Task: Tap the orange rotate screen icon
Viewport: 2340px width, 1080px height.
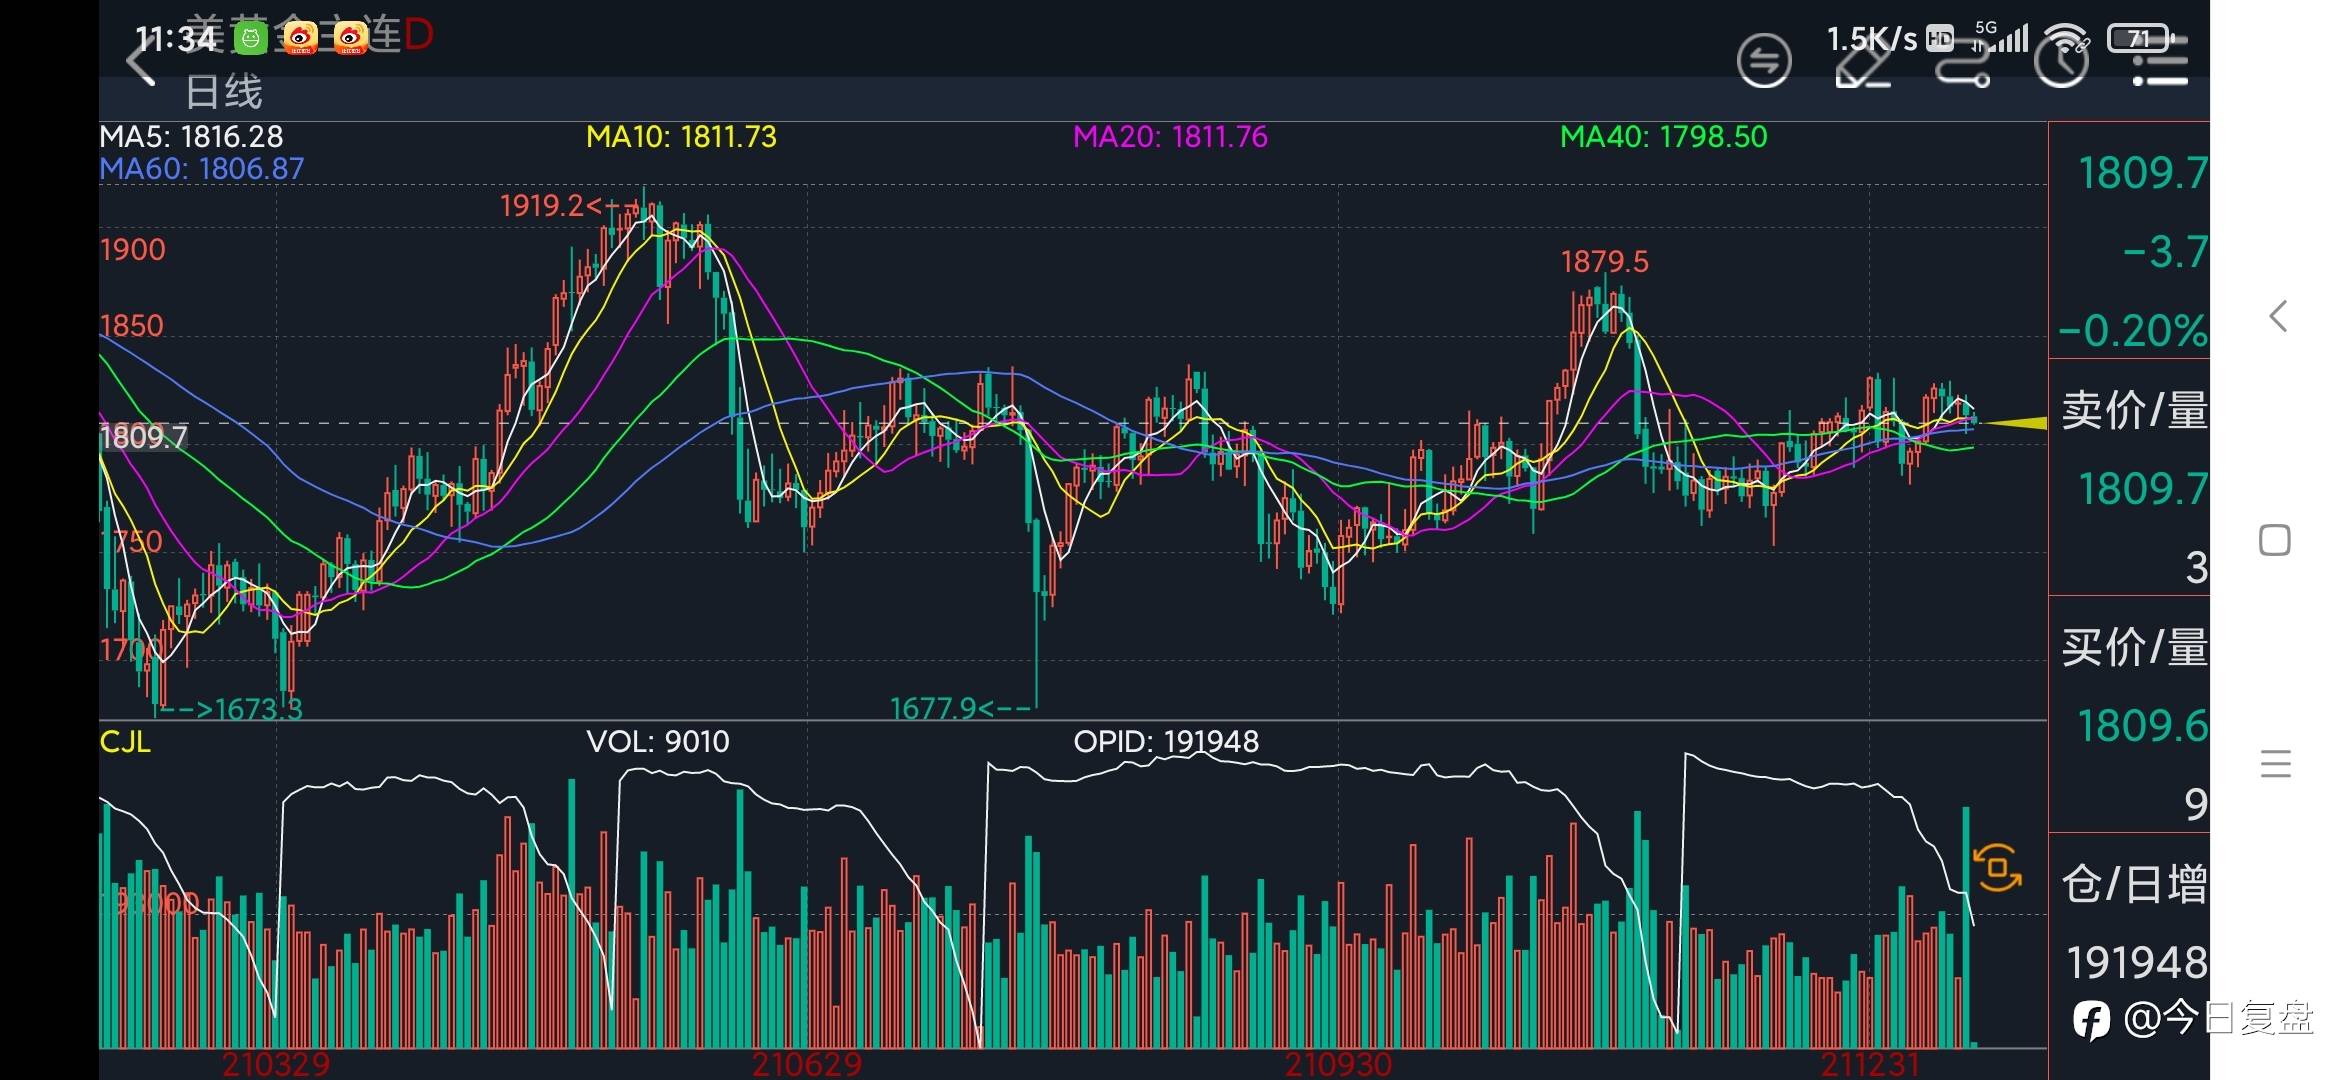Action: pos(1996,867)
